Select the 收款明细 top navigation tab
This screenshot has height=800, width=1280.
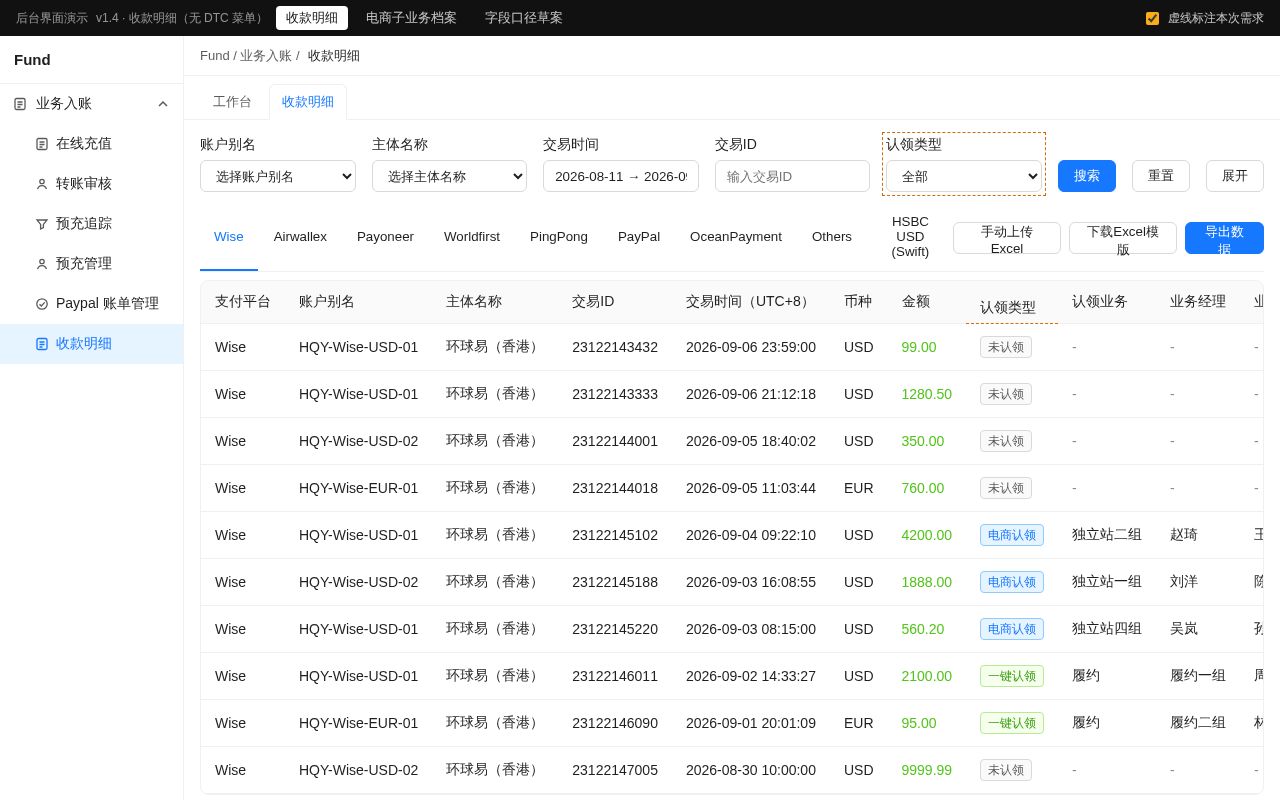(x=312, y=18)
